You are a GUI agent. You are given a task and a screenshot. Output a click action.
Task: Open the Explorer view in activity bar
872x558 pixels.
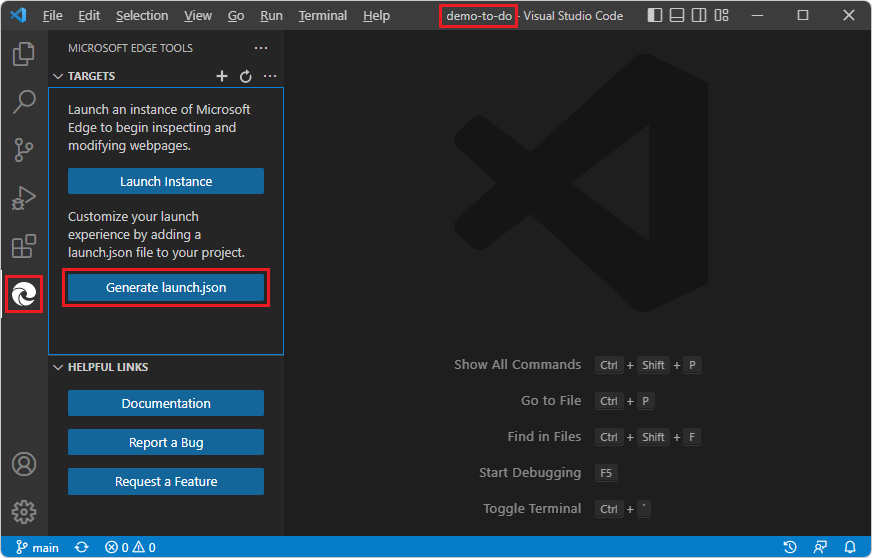pos(24,54)
